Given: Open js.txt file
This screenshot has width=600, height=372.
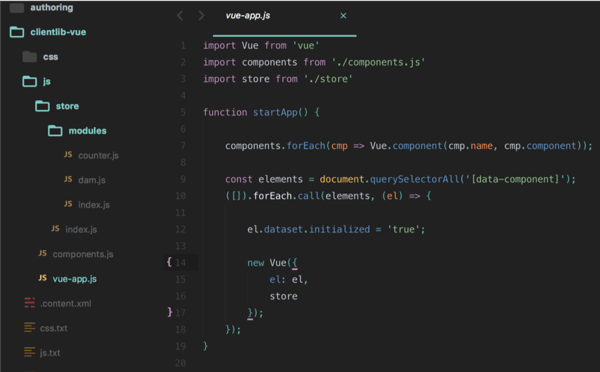Looking at the screenshot, I should (x=50, y=353).
